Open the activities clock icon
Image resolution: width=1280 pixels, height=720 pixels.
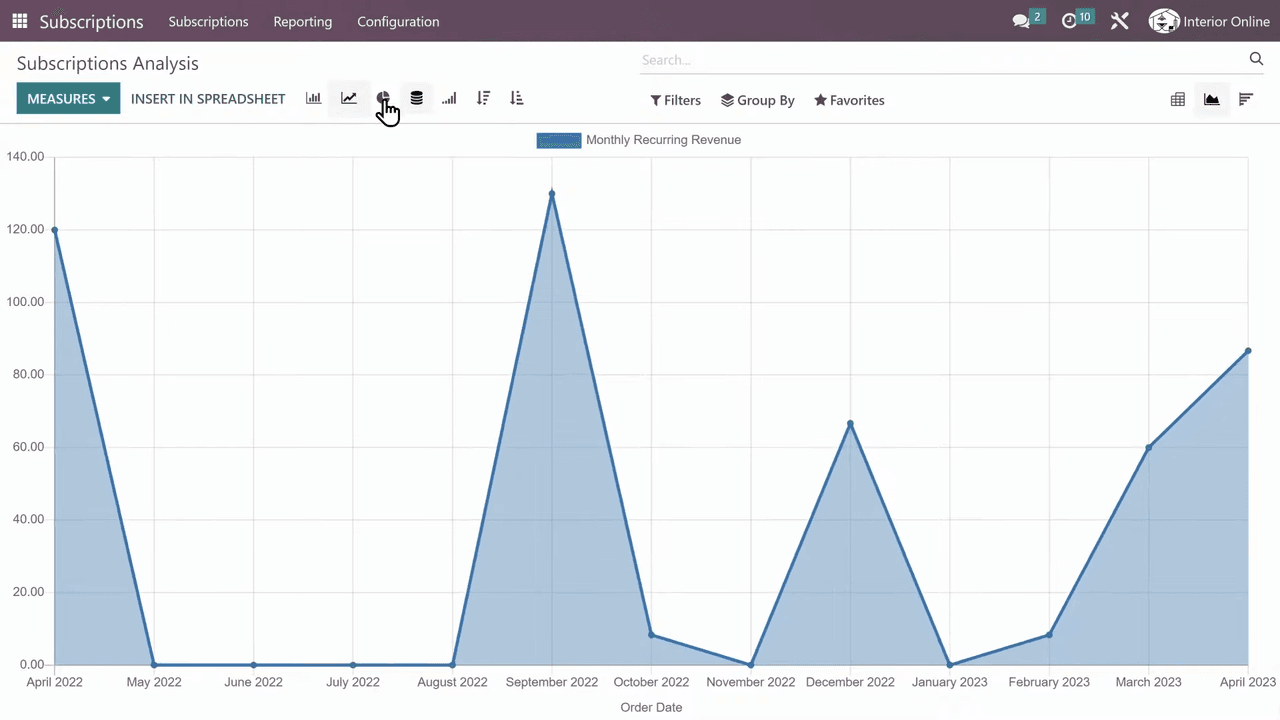click(x=1069, y=21)
